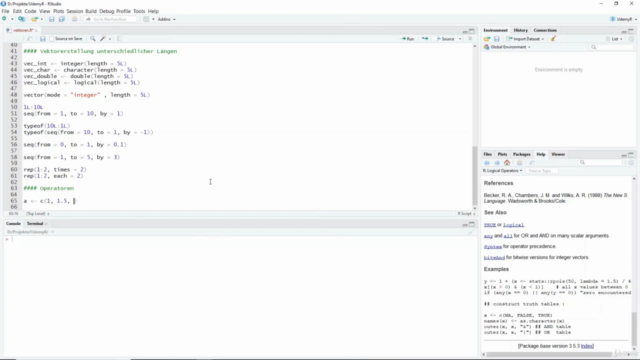This screenshot has height=360, width=640.
Task: Print the current help topic
Action: pyautogui.click(x=519, y=163)
